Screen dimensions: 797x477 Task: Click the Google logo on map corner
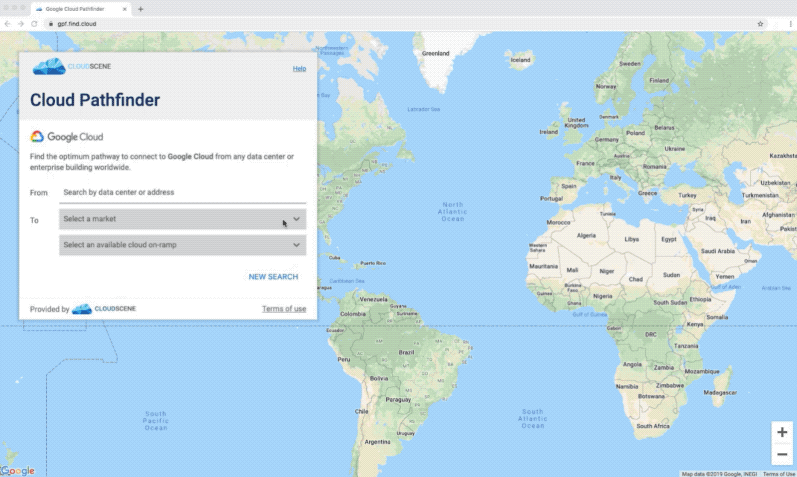pos(18,470)
